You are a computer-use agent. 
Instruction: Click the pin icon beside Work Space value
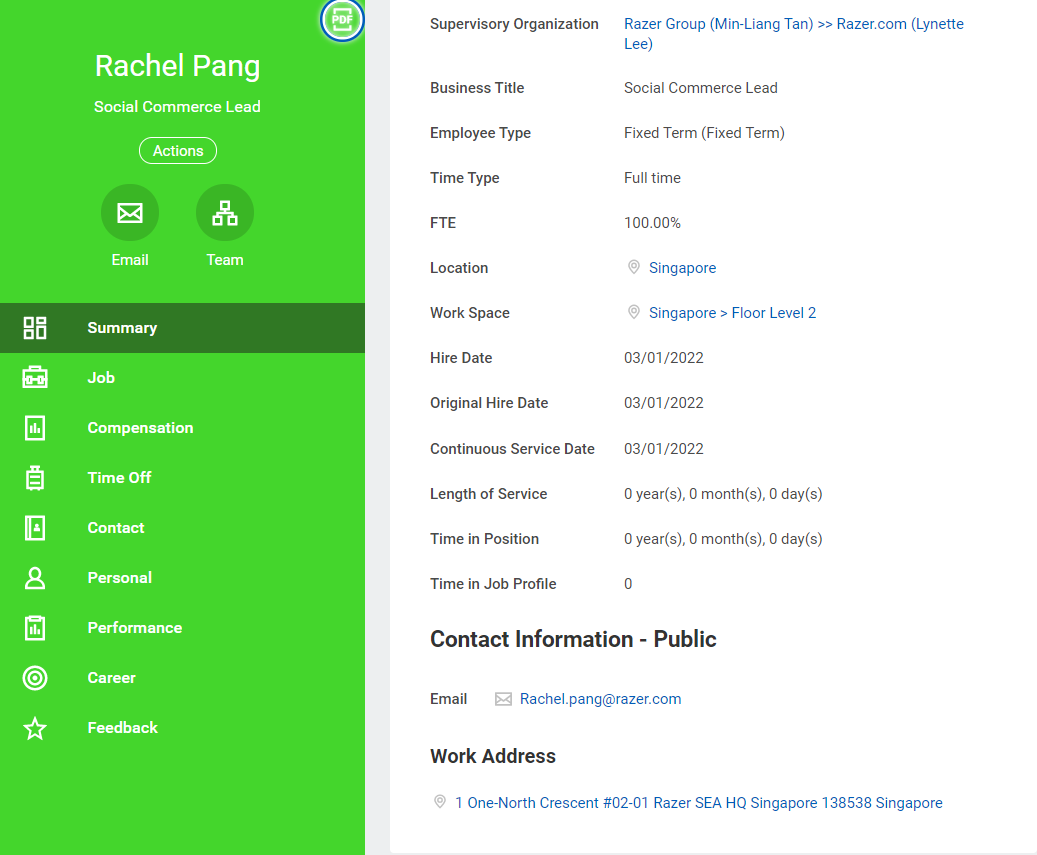click(x=634, y=312)
